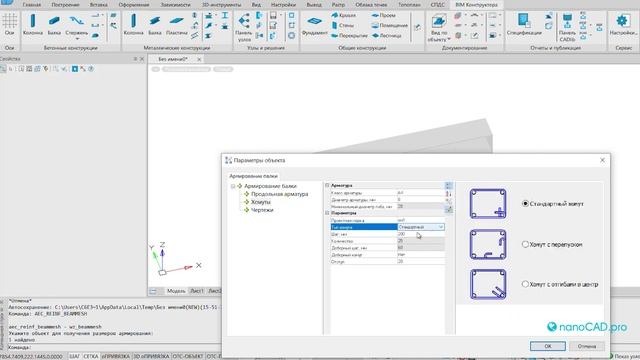Open the СПДС ribbon tab

[438, 5]
